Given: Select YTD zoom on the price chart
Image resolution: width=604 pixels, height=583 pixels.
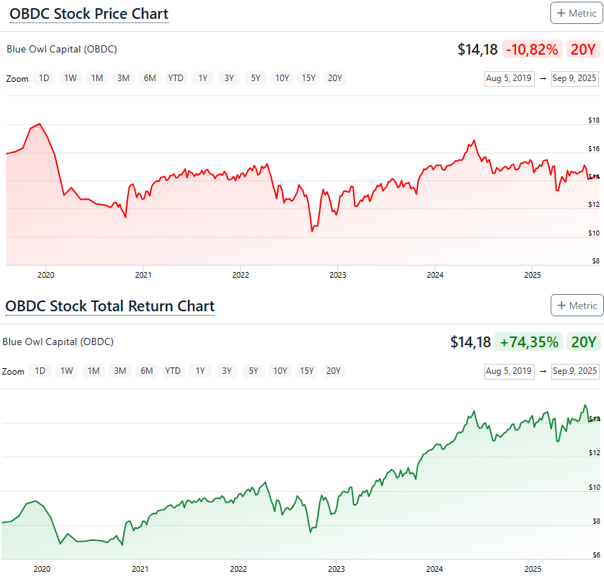Looking at the screenshot, I should pyautogui.click(x=176, y=78).
